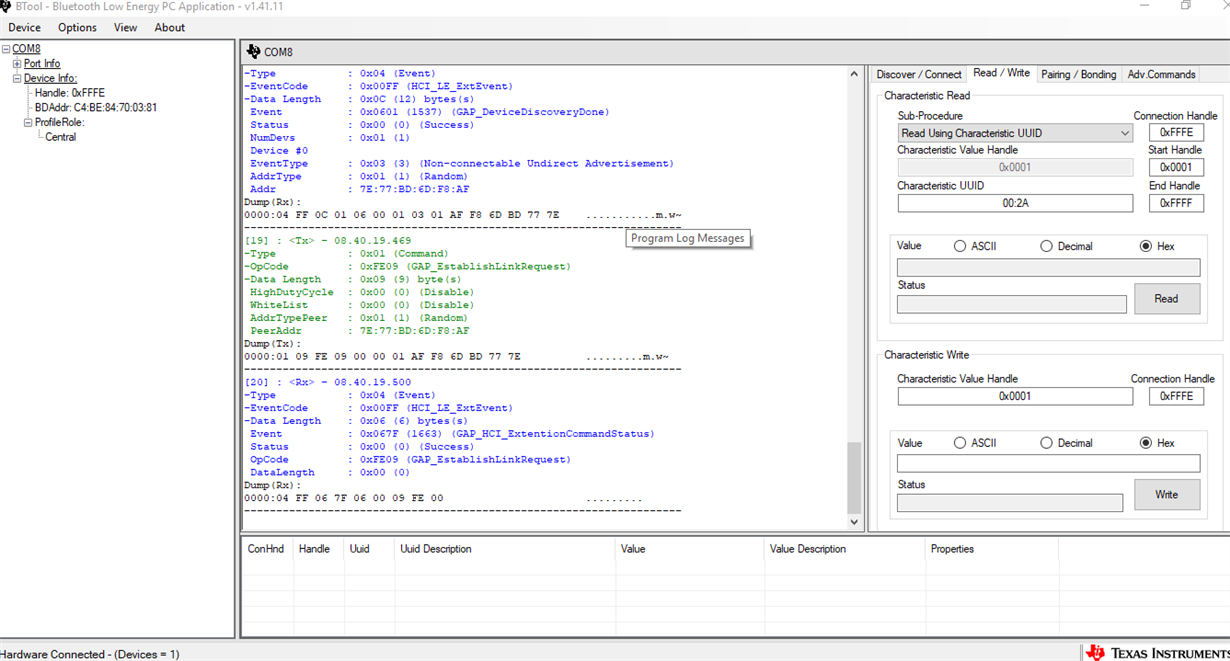The height and width of the screenshot is (661, 1230).
Task: Click the Write Connection Handle field
Action: pos(1175,396)
